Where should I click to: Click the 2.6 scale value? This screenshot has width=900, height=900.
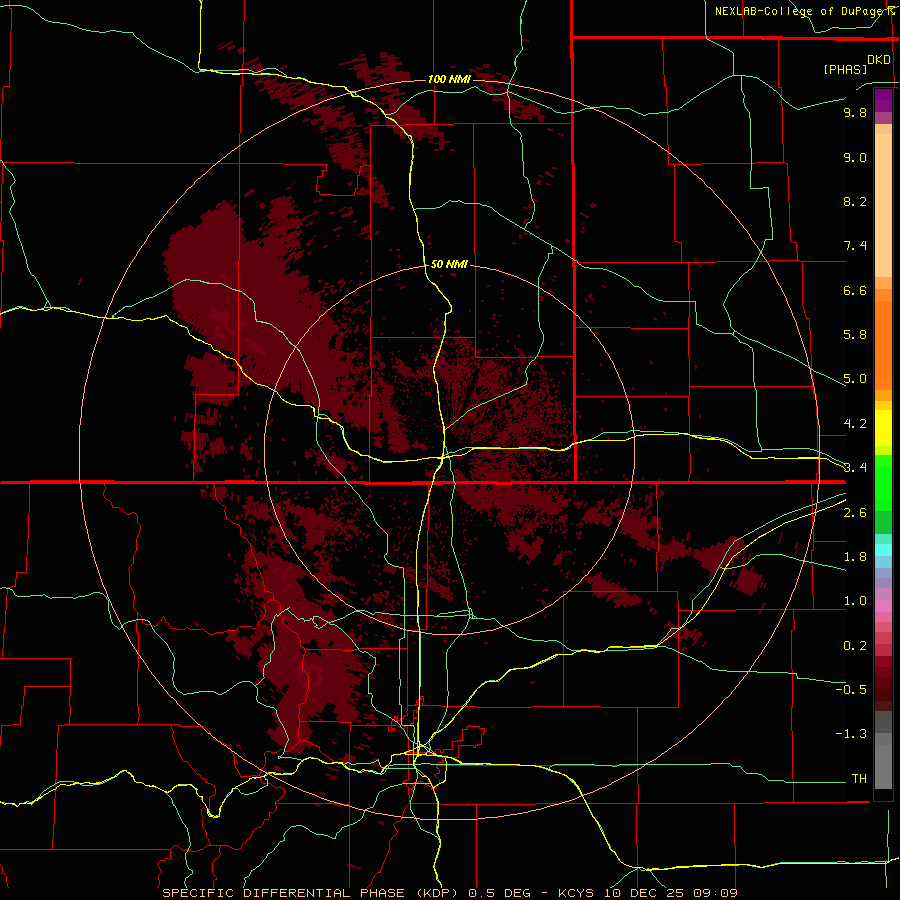[x=855, y=513]
